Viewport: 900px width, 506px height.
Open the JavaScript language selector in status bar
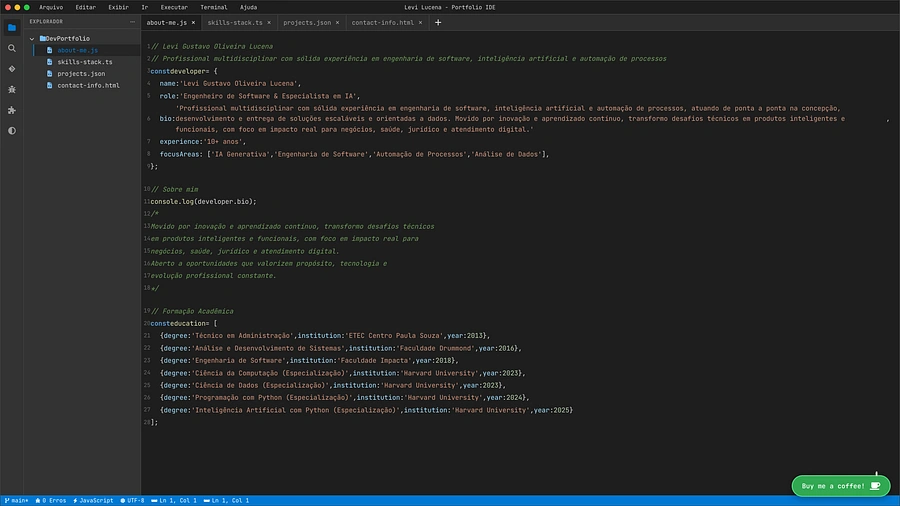95,500
